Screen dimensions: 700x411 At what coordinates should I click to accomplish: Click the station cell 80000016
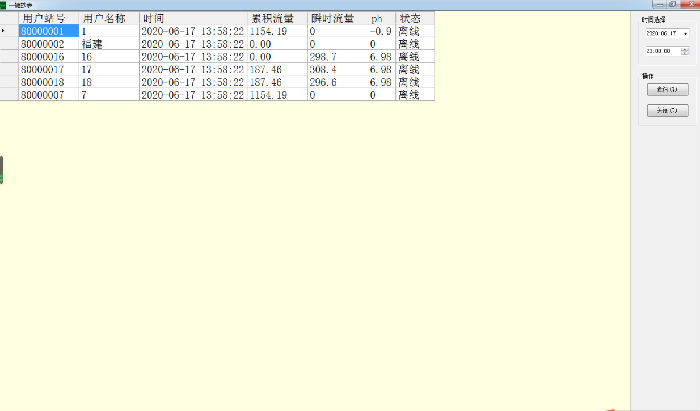tap(48, 57)
